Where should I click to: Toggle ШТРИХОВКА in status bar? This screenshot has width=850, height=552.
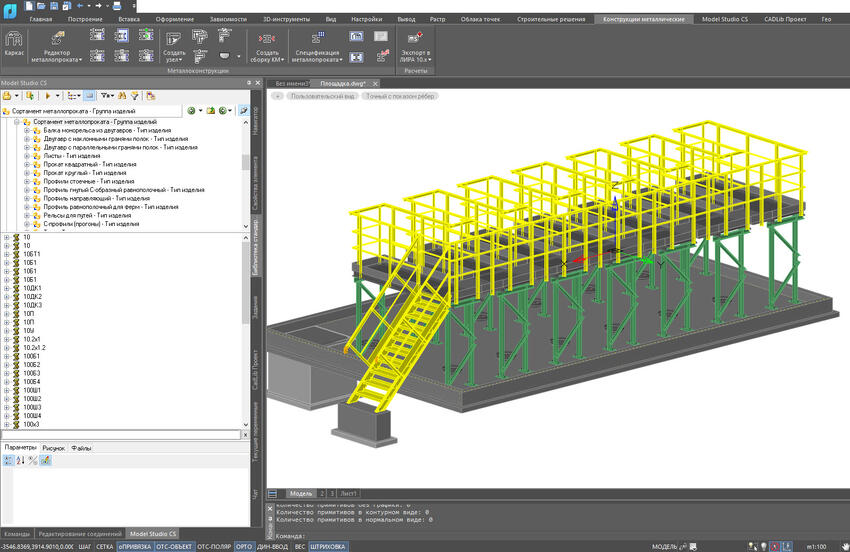(327, 546)
